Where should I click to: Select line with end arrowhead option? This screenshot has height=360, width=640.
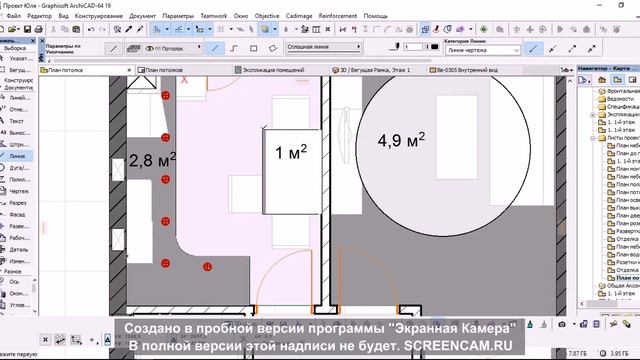pos(572,49)
